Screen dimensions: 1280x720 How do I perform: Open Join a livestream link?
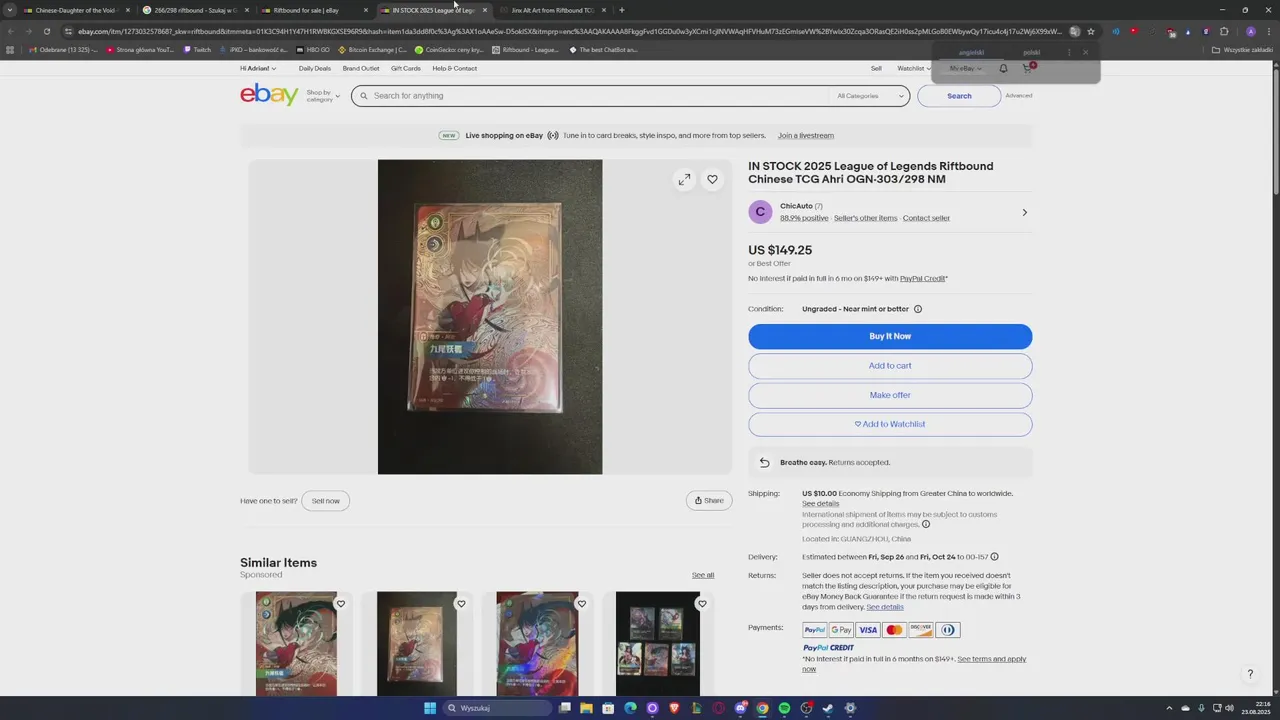806,135
